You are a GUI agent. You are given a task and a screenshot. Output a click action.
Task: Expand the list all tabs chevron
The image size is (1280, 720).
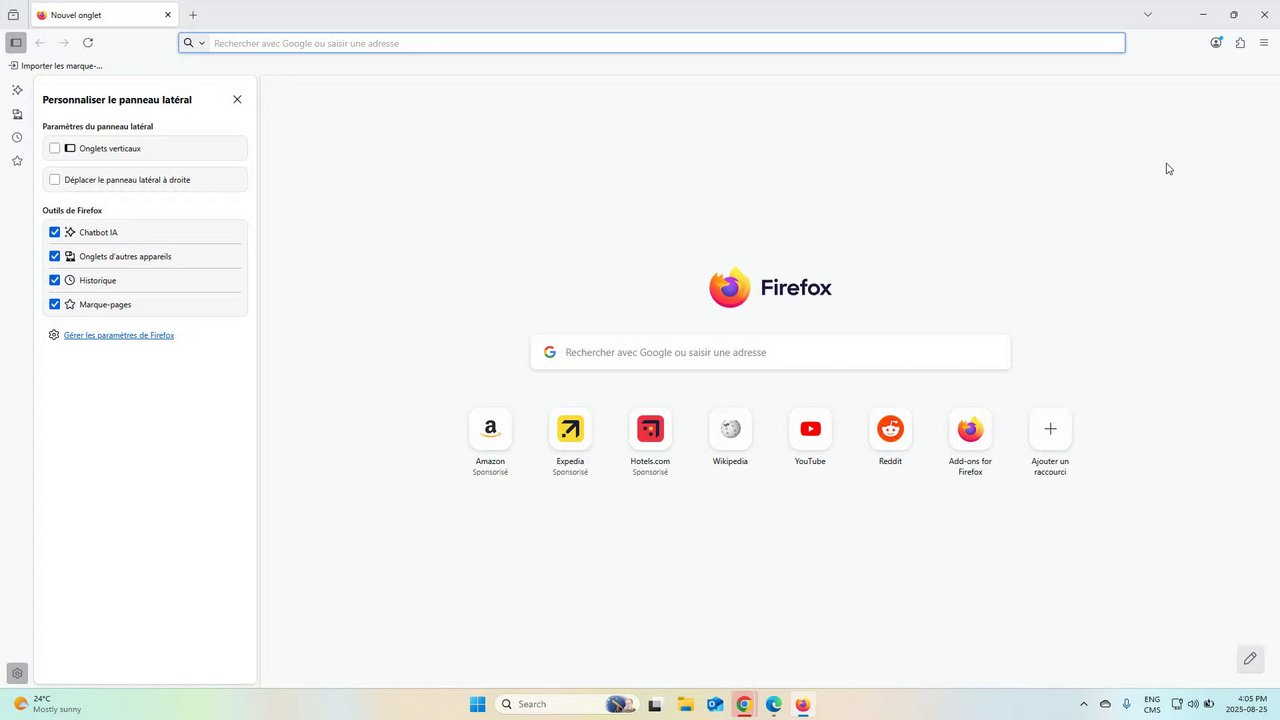tap(1148, 15)
